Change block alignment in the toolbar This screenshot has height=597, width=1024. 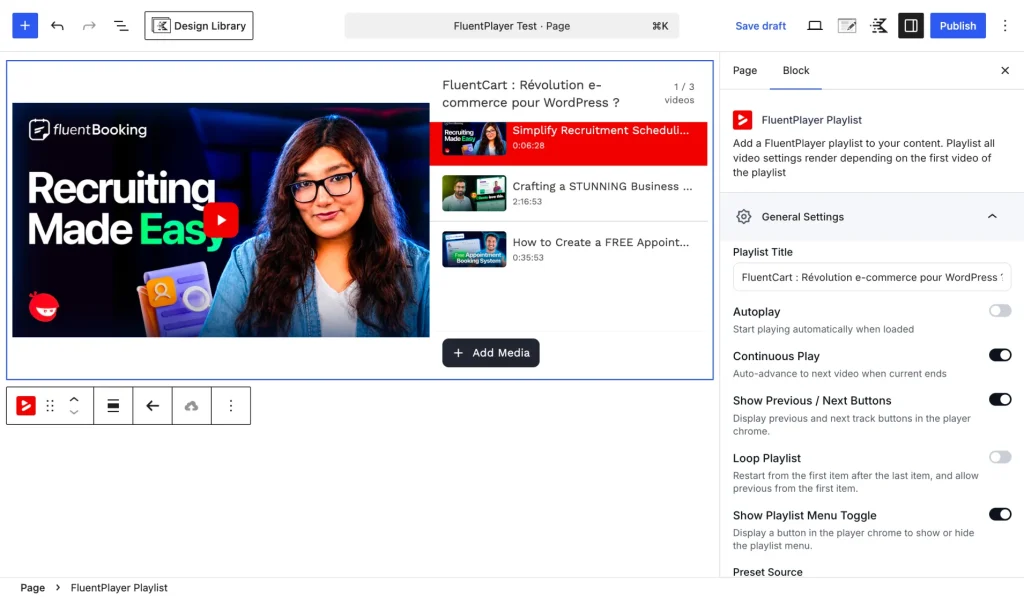[113, 406]
